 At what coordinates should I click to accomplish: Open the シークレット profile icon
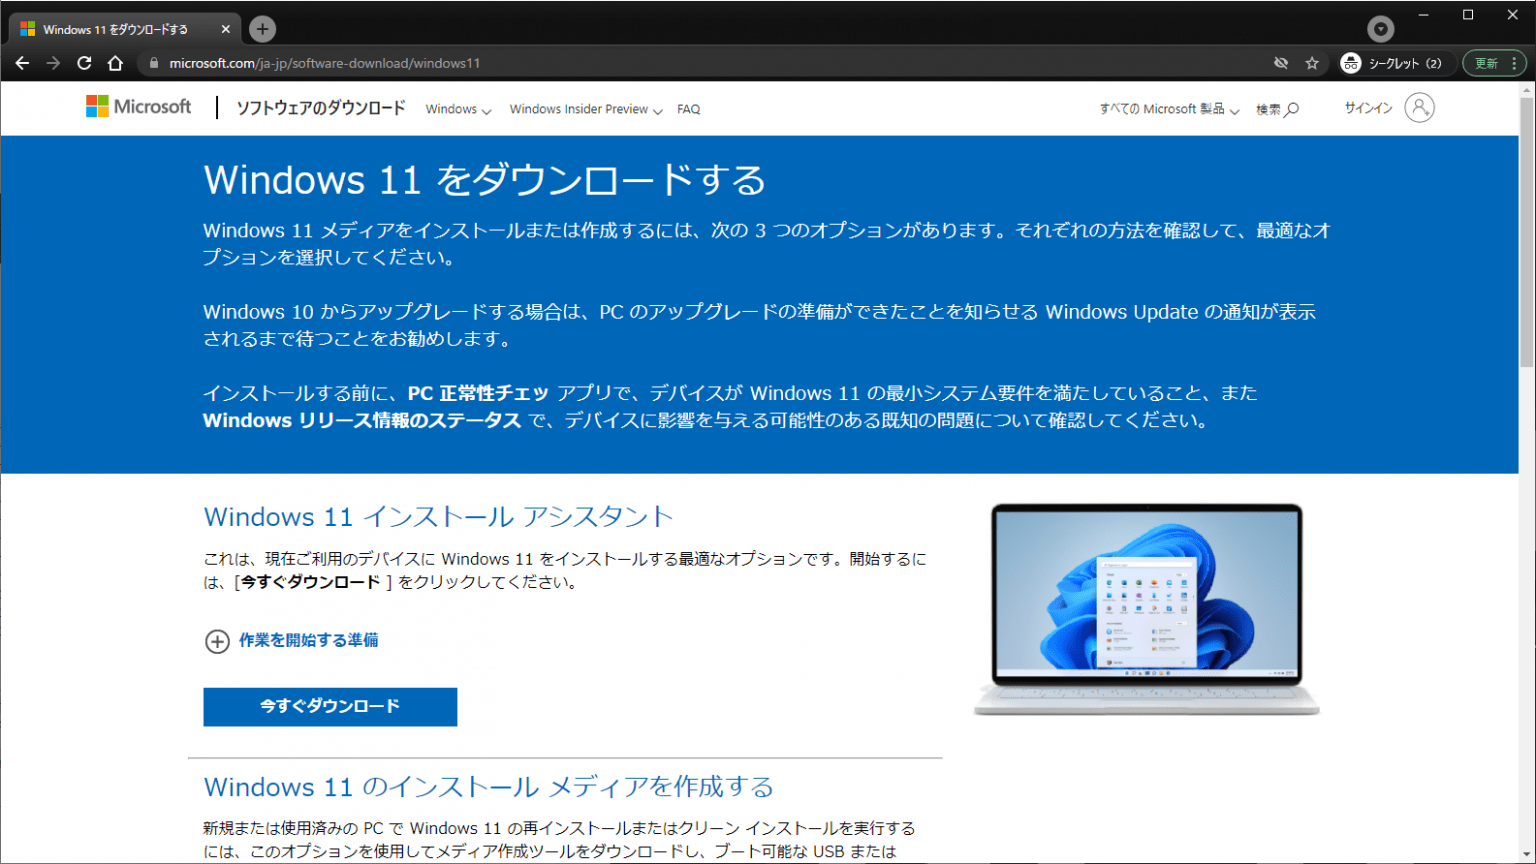tap(1354, 62)
